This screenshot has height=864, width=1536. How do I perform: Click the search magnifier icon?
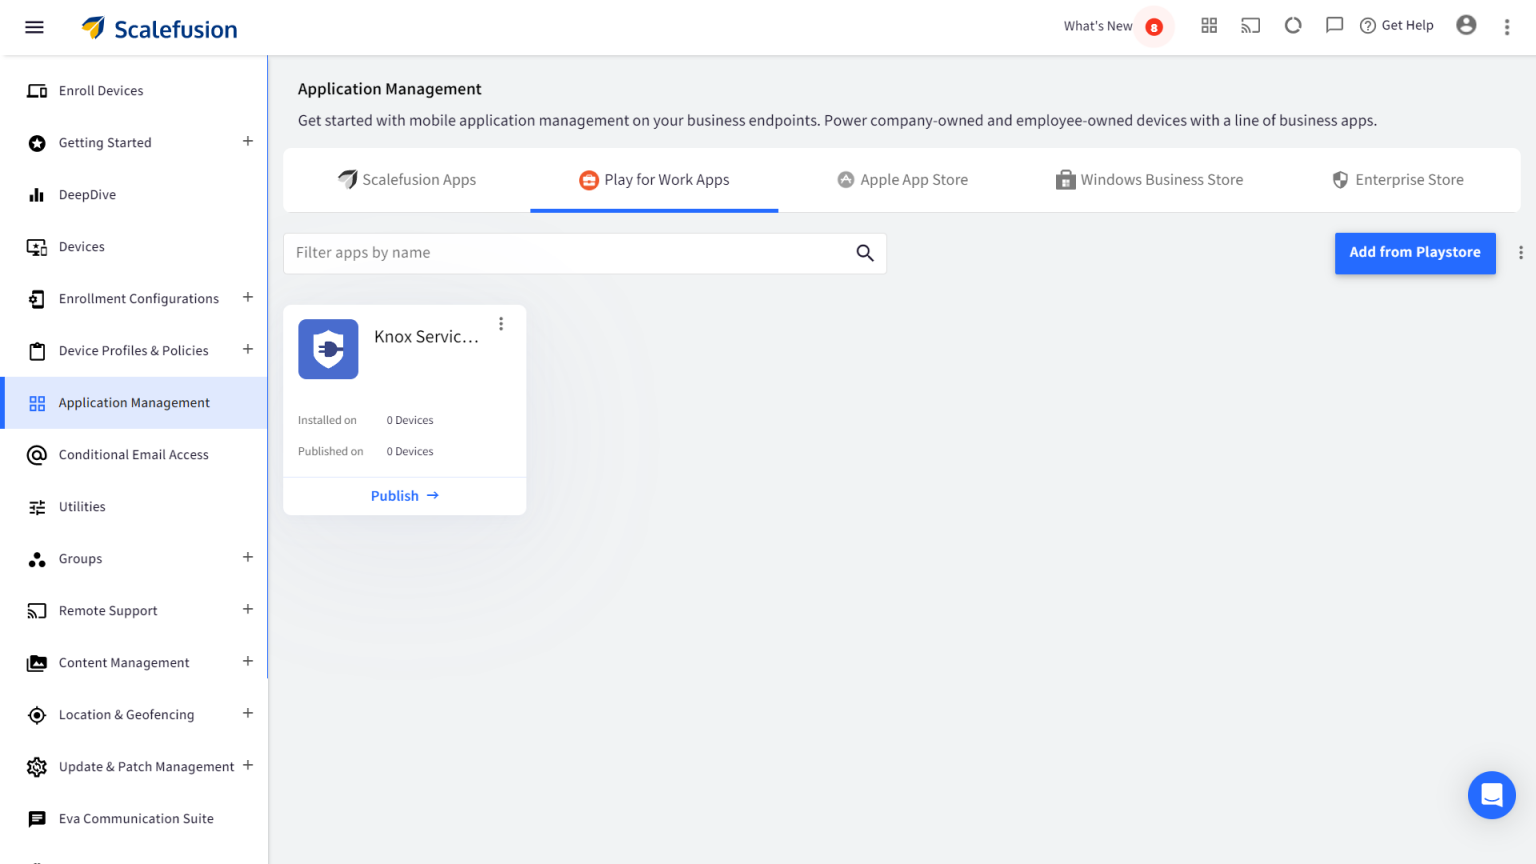click(865, 254)
